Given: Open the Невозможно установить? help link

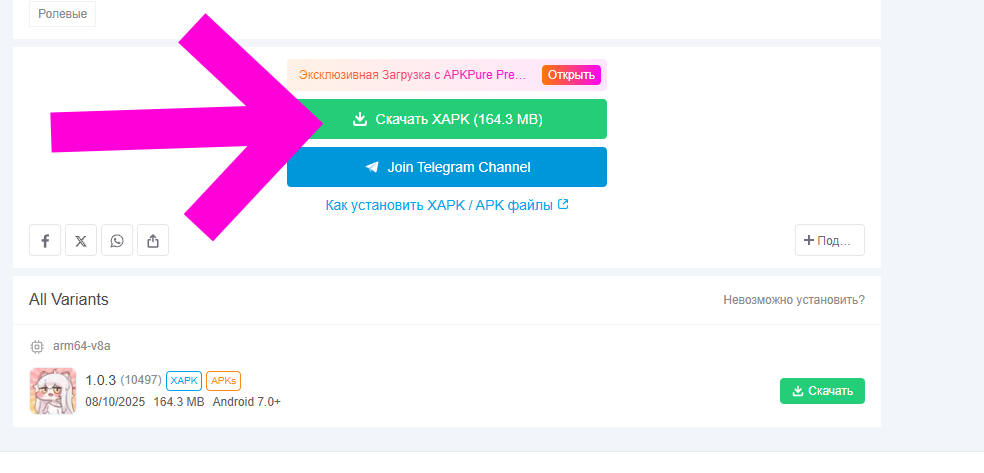Looking at the screenshot, I should coord(794,300).
